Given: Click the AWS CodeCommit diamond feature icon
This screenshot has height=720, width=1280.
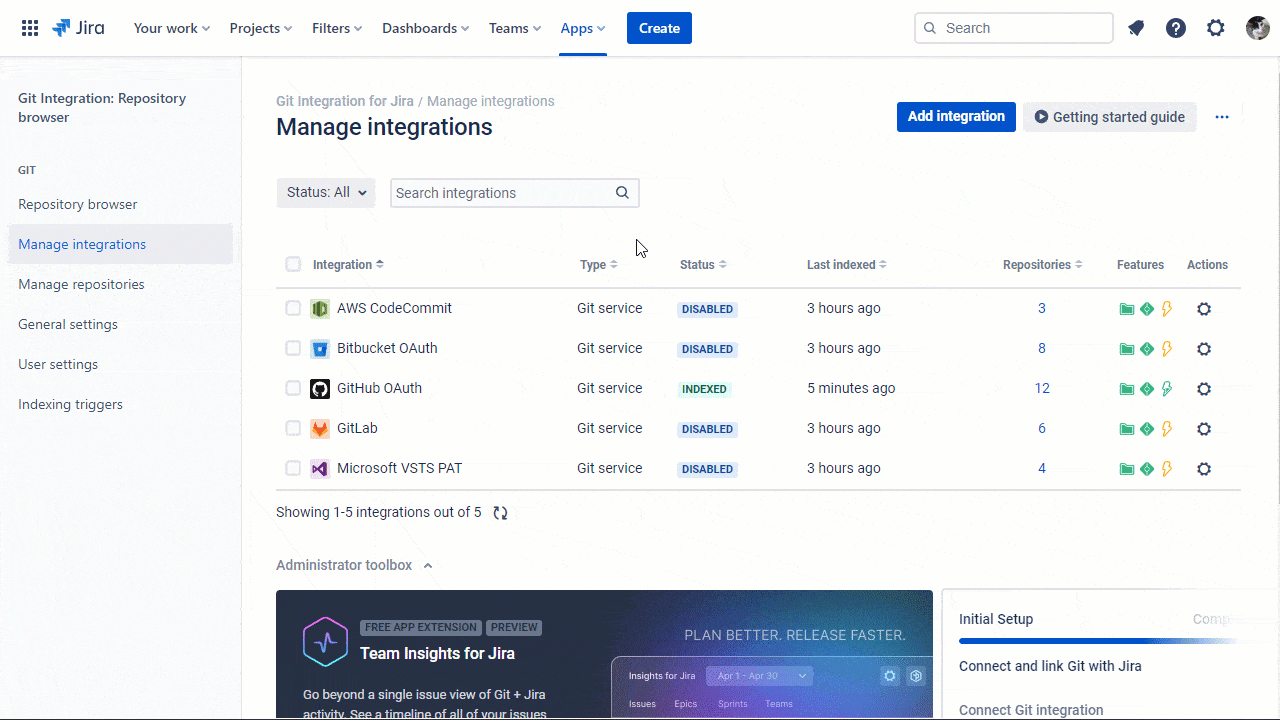Looking at the screenshot, I should click(1147, 309).
